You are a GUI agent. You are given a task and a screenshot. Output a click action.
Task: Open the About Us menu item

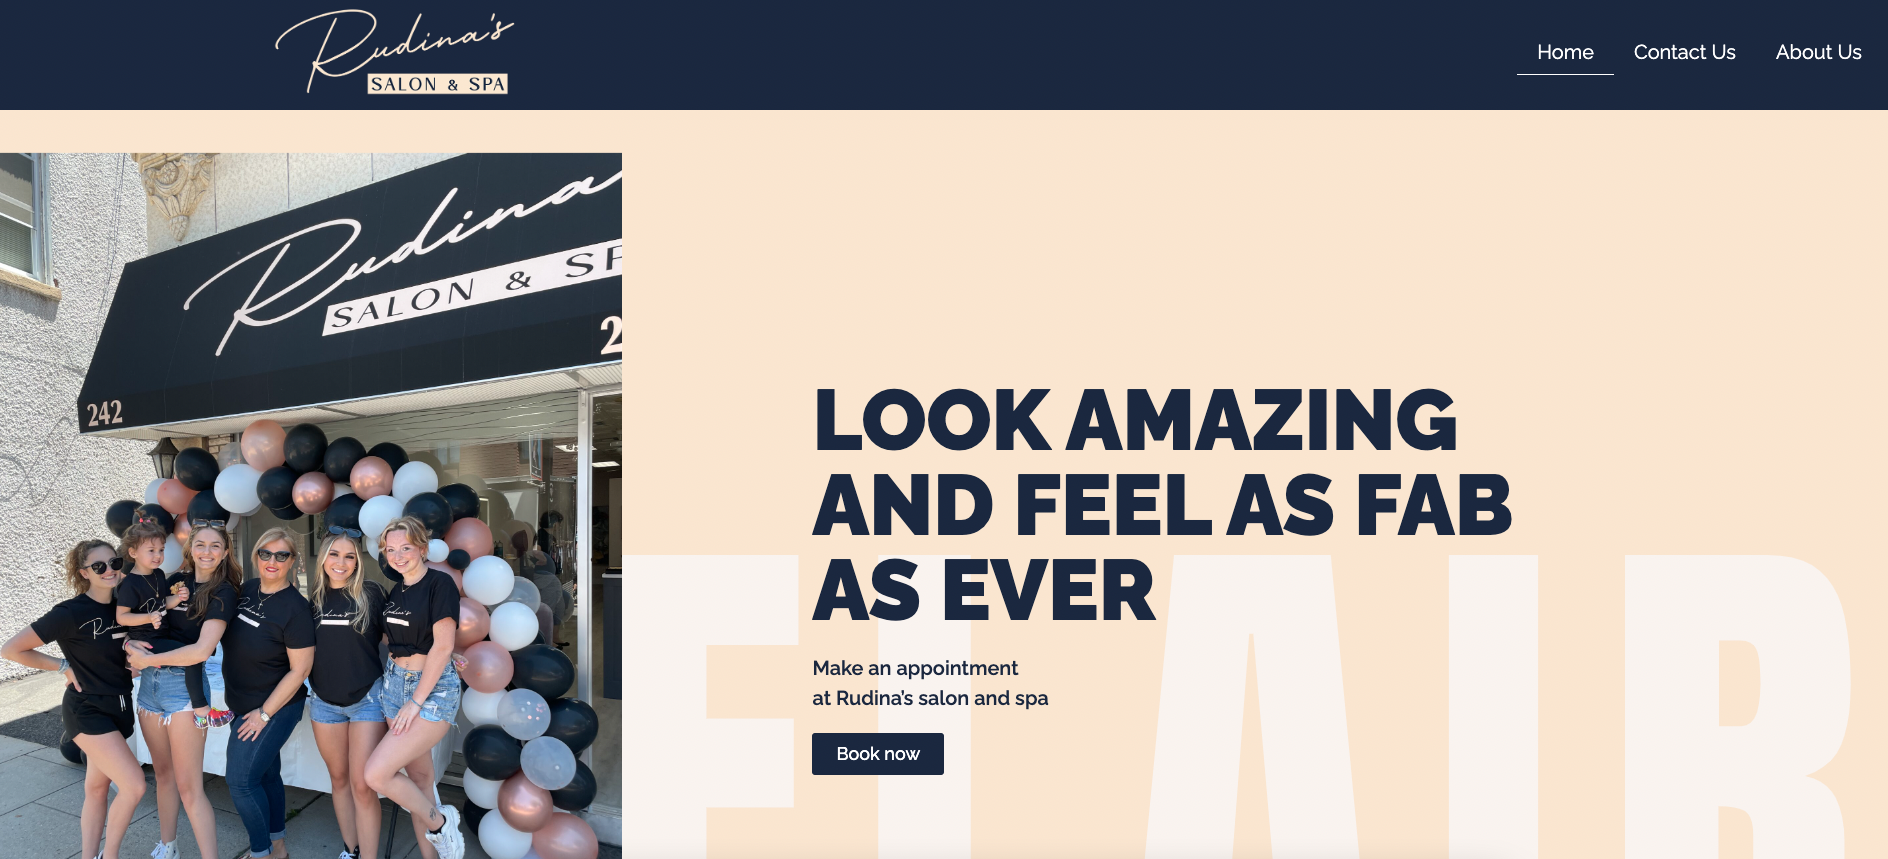1818,52
